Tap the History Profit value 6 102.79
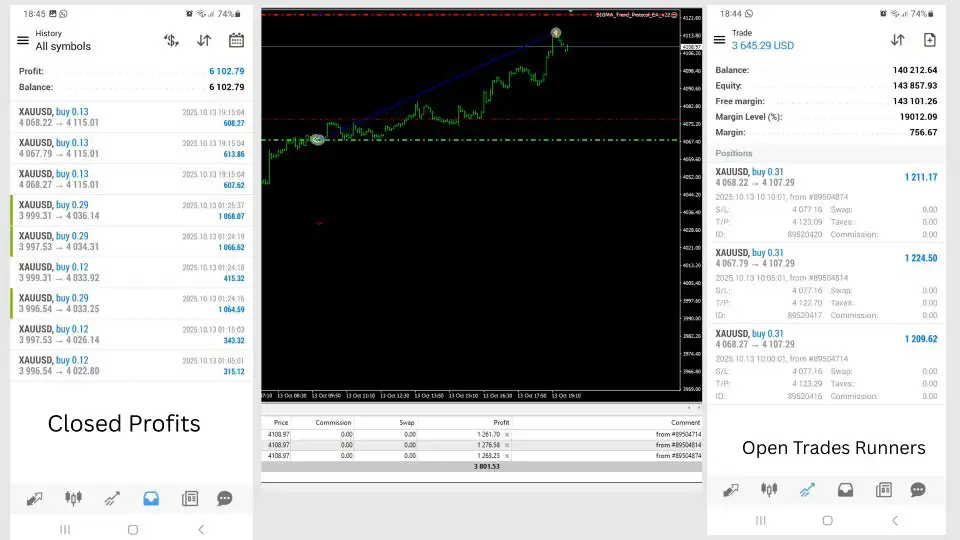Viewport: 960px width, 540px height. (227, 71)
